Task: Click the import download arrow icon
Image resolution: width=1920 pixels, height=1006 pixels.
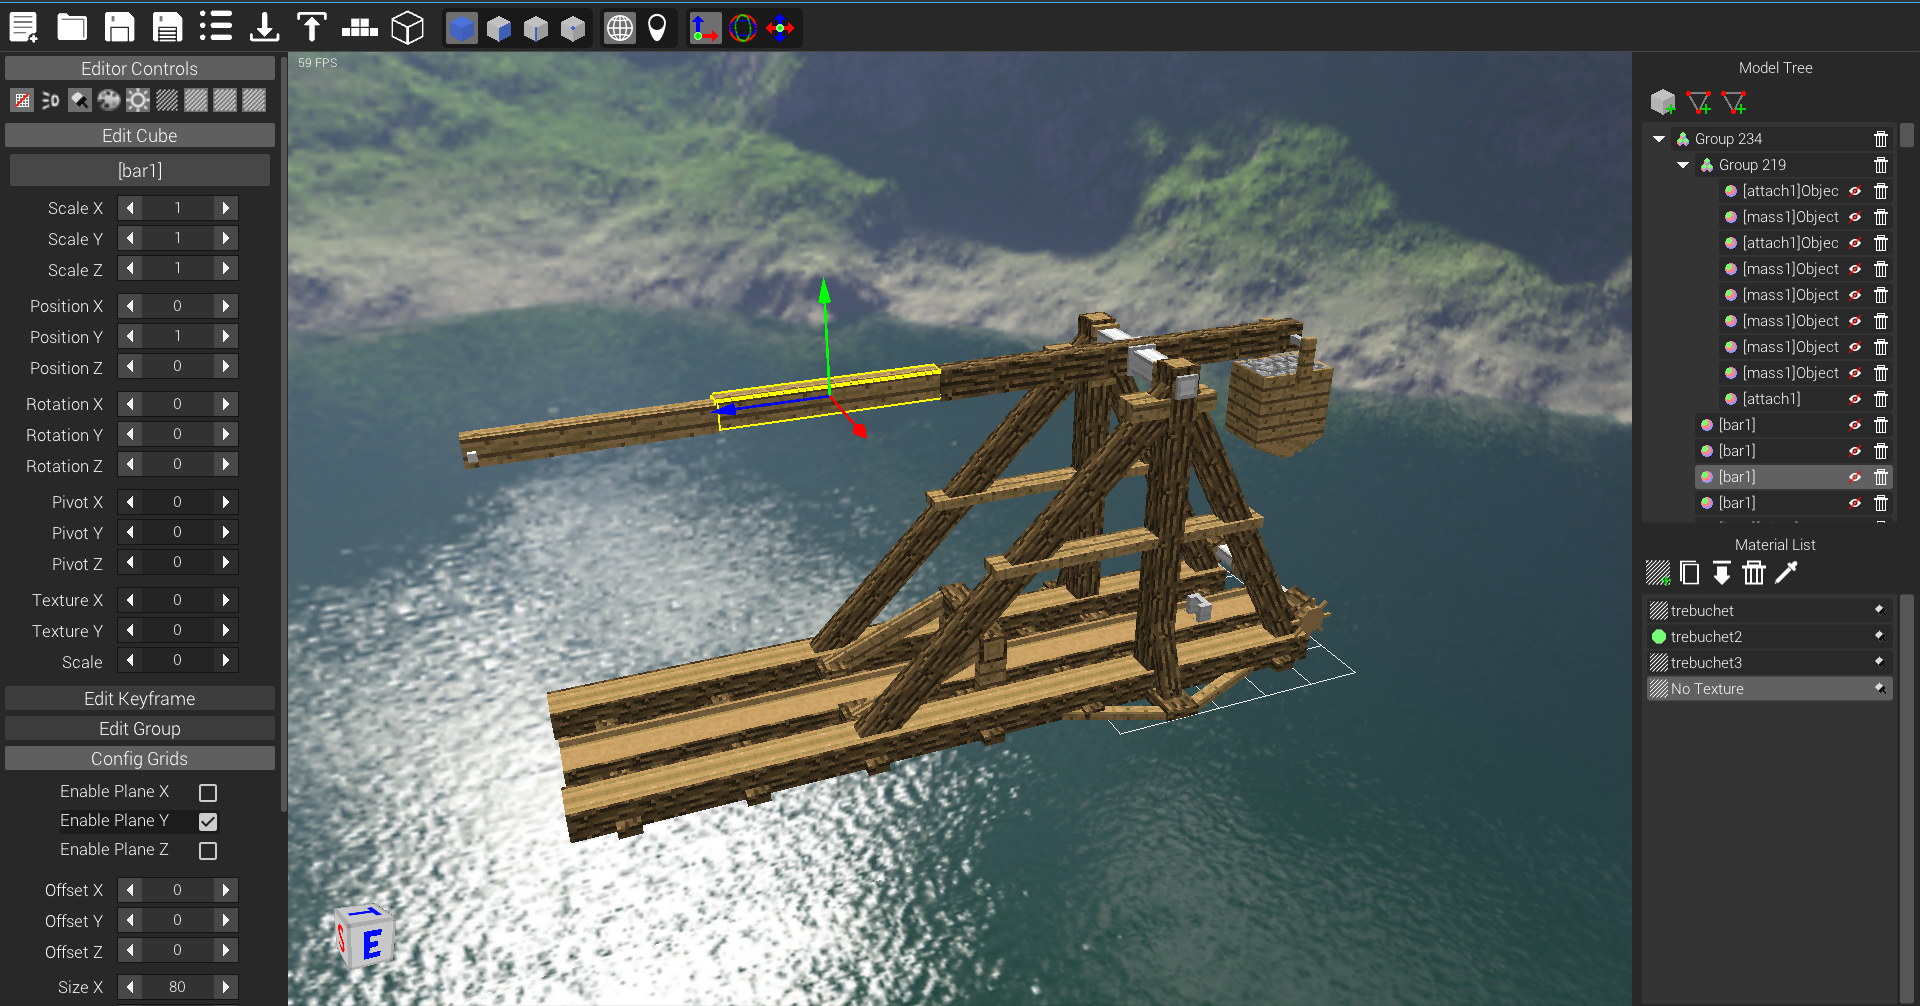Action: (264, 27)
